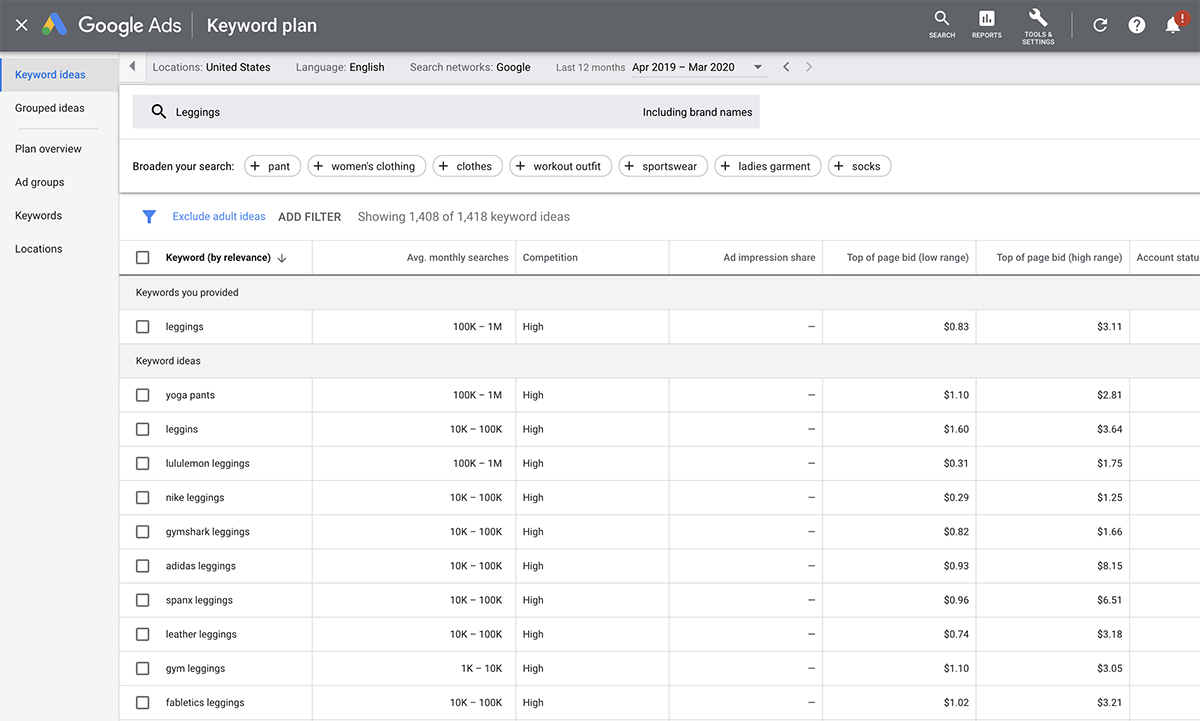Screen dimensions: 1200x721
Task: Check the box for 'spanx leggings'
Action: pyautogui.click(x=142, y=600)
